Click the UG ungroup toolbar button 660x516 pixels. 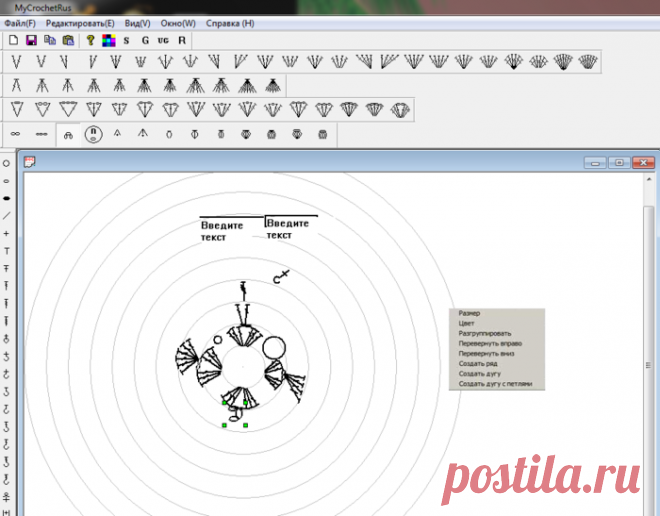(163, 40)
